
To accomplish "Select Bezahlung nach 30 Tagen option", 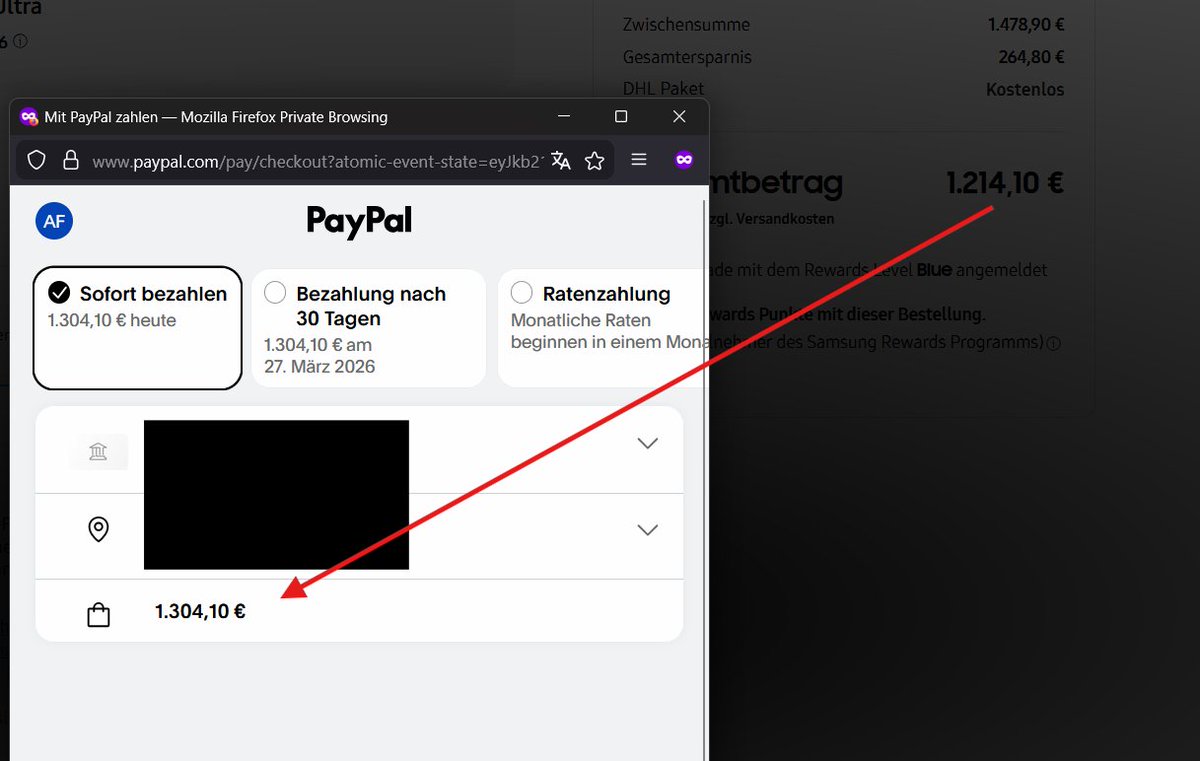I will 368,328.
